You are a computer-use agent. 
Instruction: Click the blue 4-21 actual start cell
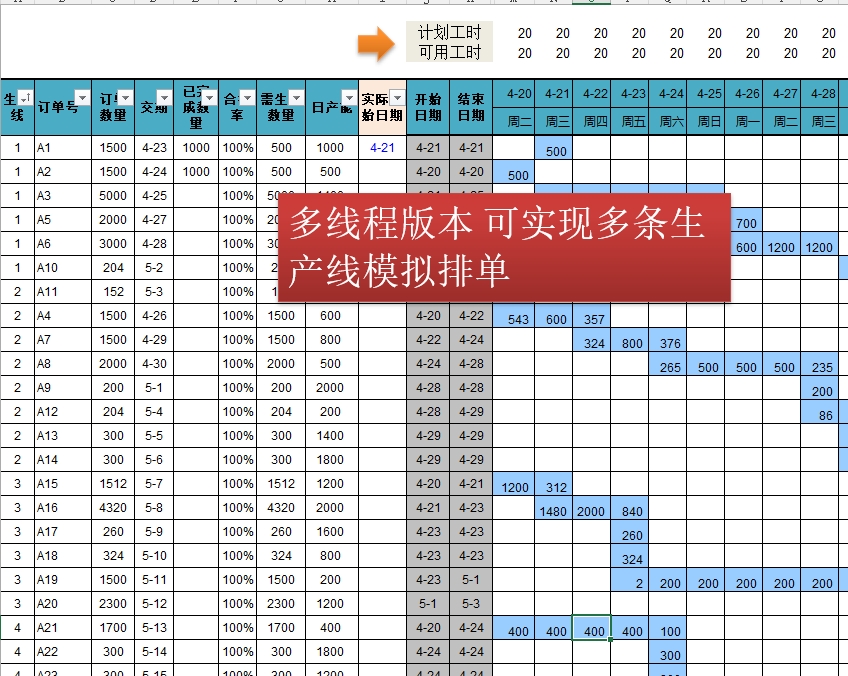click(382, 148)
